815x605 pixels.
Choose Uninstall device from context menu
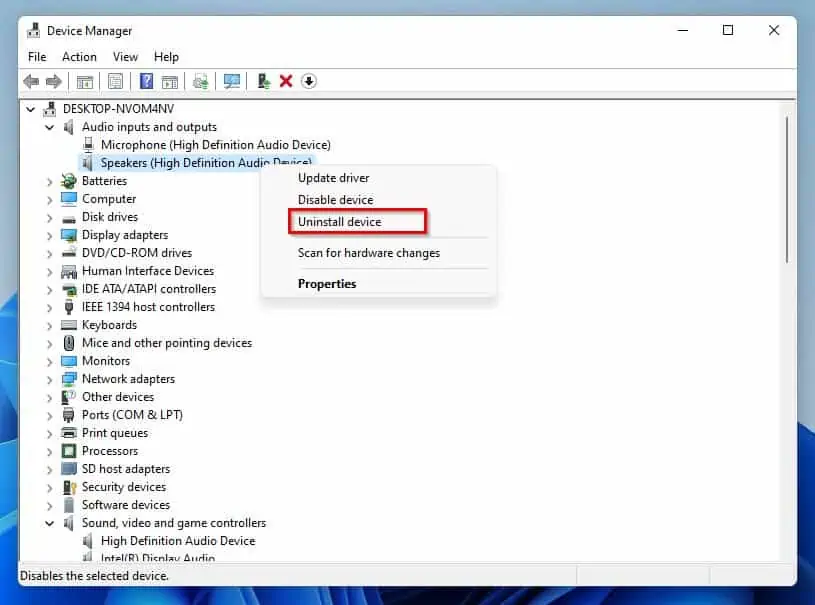tap(339, 221)
